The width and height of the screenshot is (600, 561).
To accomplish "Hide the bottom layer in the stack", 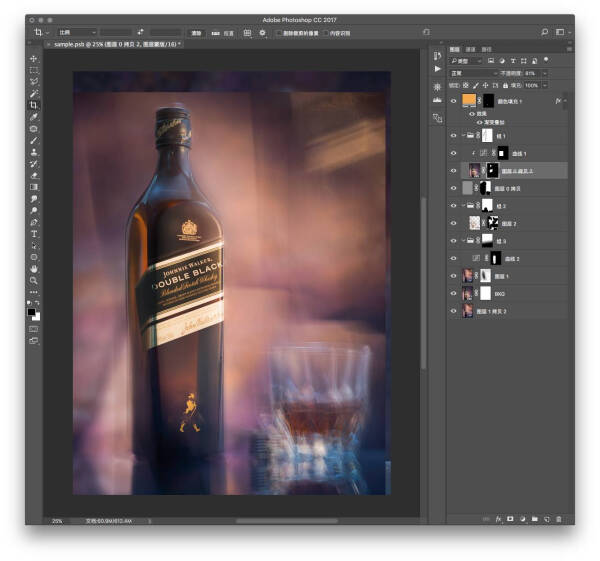I will click(x=453, y=311).
